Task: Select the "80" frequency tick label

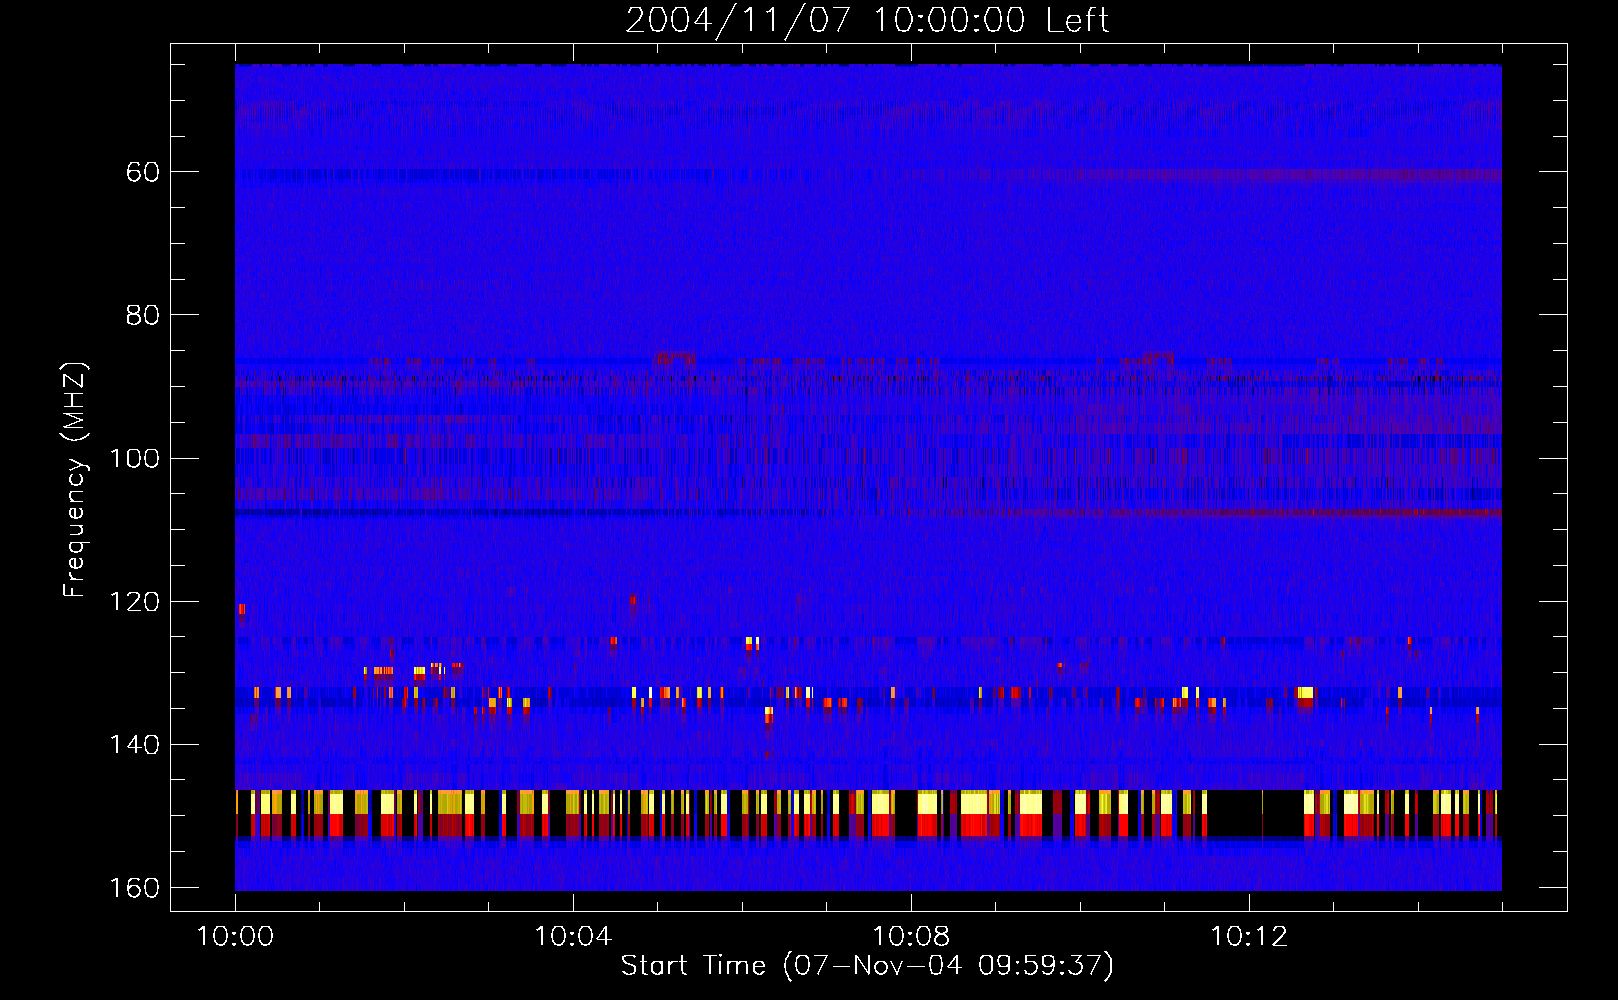Action: click(x=143, y=315)
